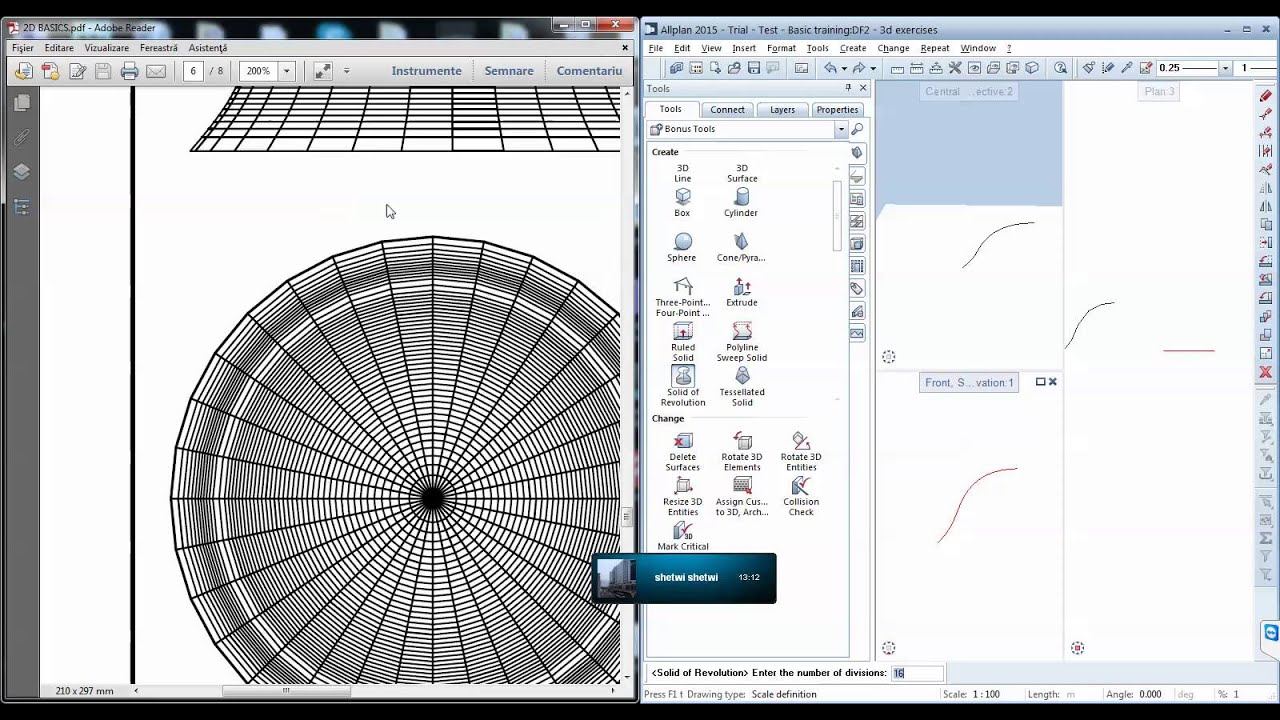The height and width of the screenshot is (720, 1280).
Task: Select the 3D Line tool
Action: coord(682,173)
